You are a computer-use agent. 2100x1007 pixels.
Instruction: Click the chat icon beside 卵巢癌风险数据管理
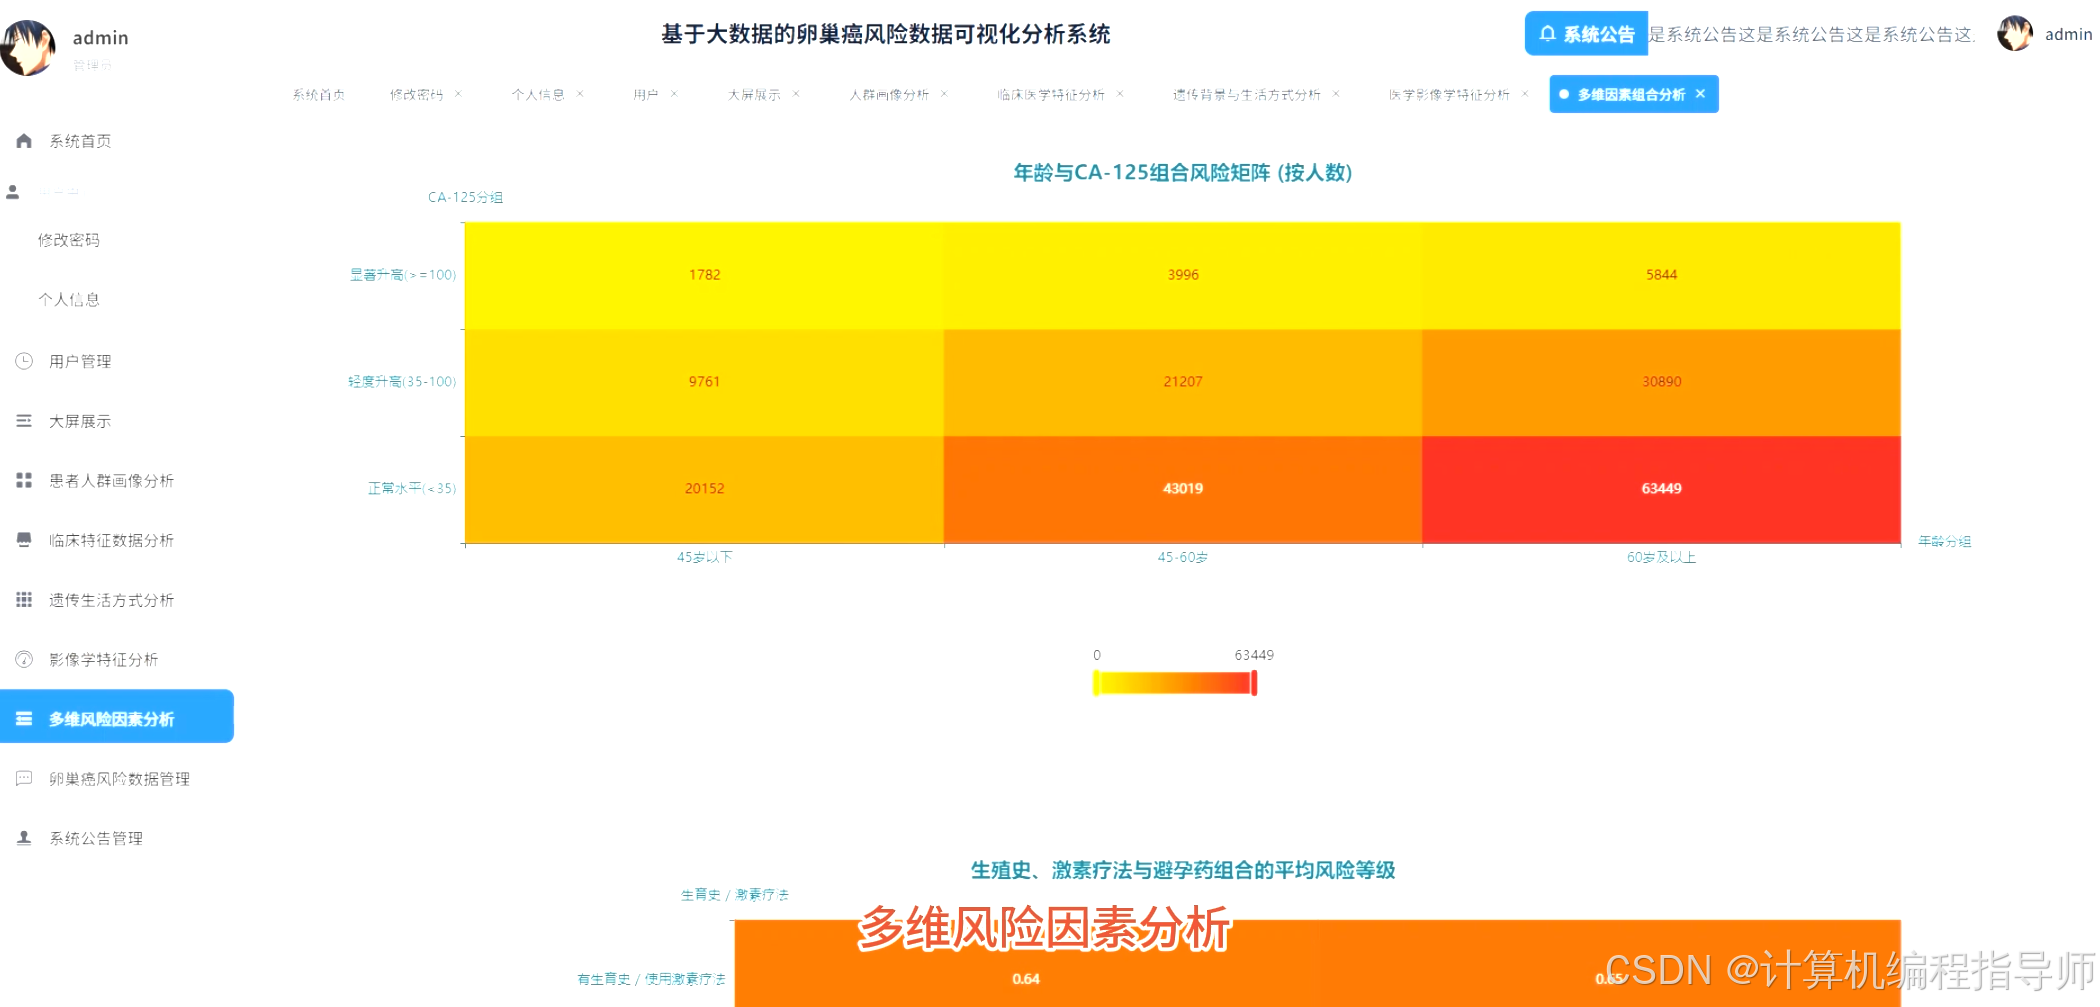pos(24,778)
